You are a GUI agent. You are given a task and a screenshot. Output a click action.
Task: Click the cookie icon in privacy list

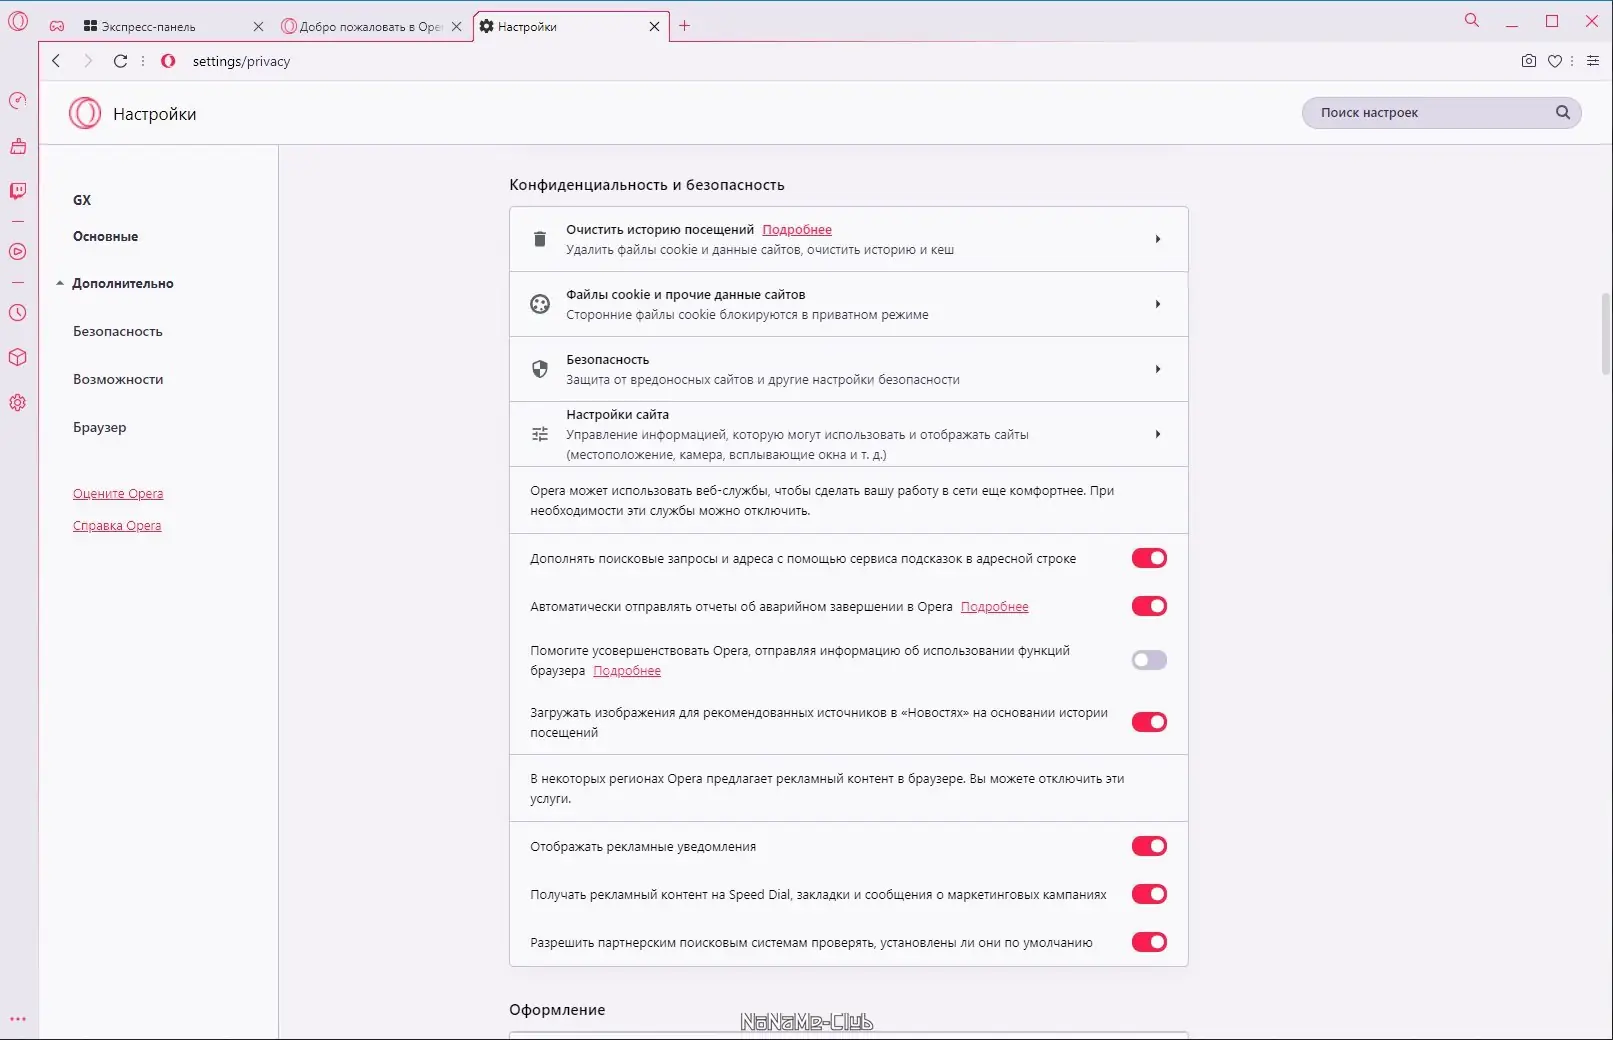pyautogui.click(x=540, y=304)
